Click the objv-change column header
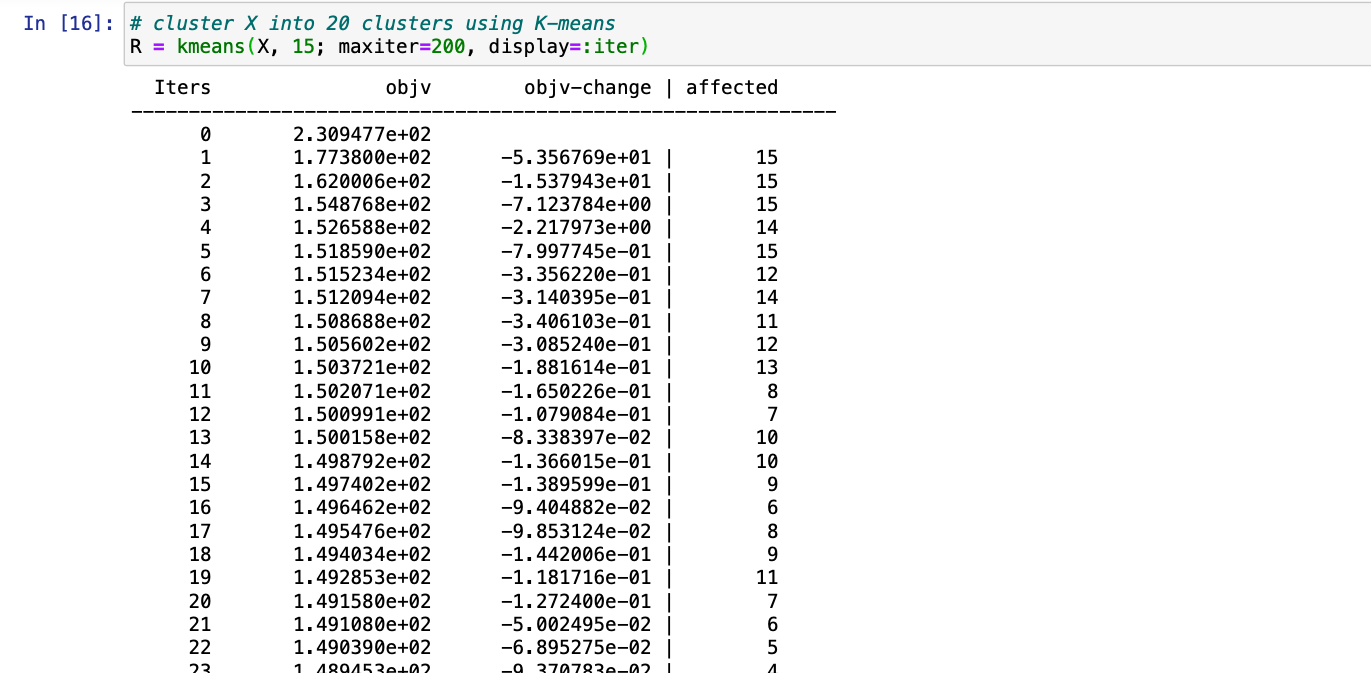 pyautogui.click(x=587, y=88)
